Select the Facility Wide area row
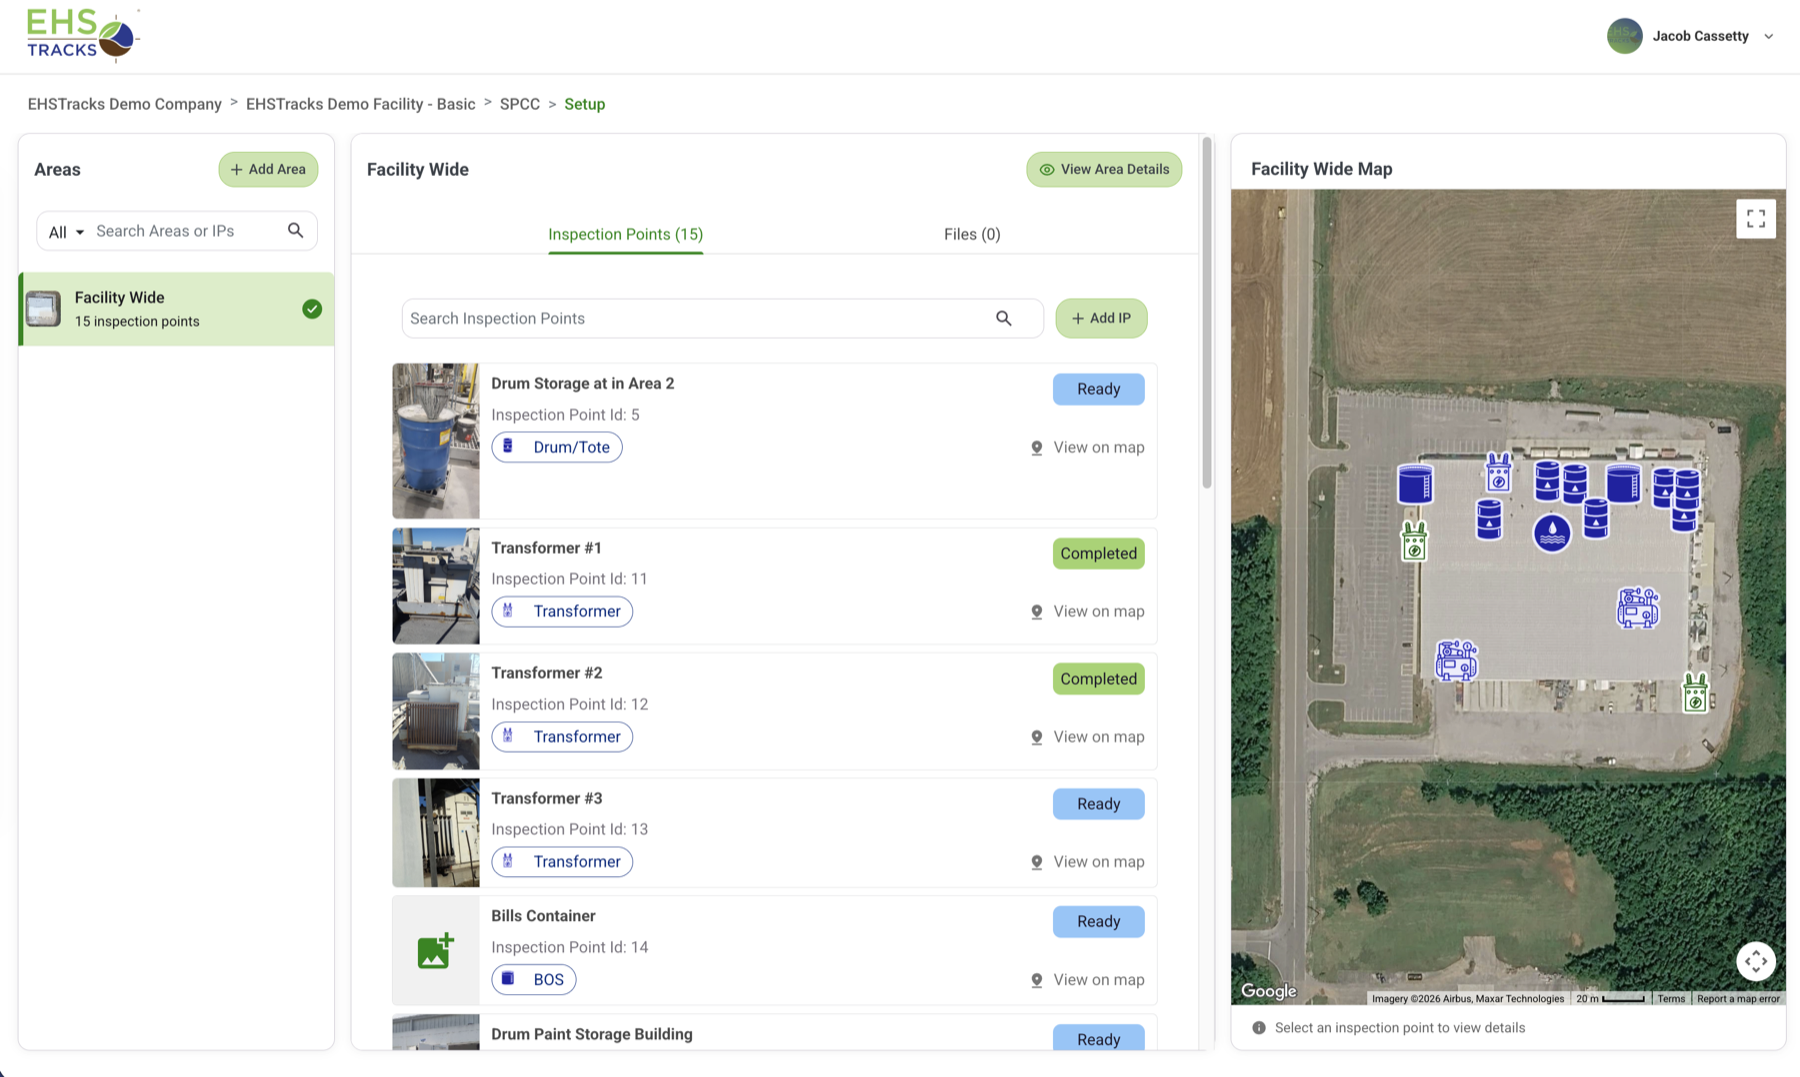The height and width of the screenshot is (1077, 1800). click(x=177, y=309)
